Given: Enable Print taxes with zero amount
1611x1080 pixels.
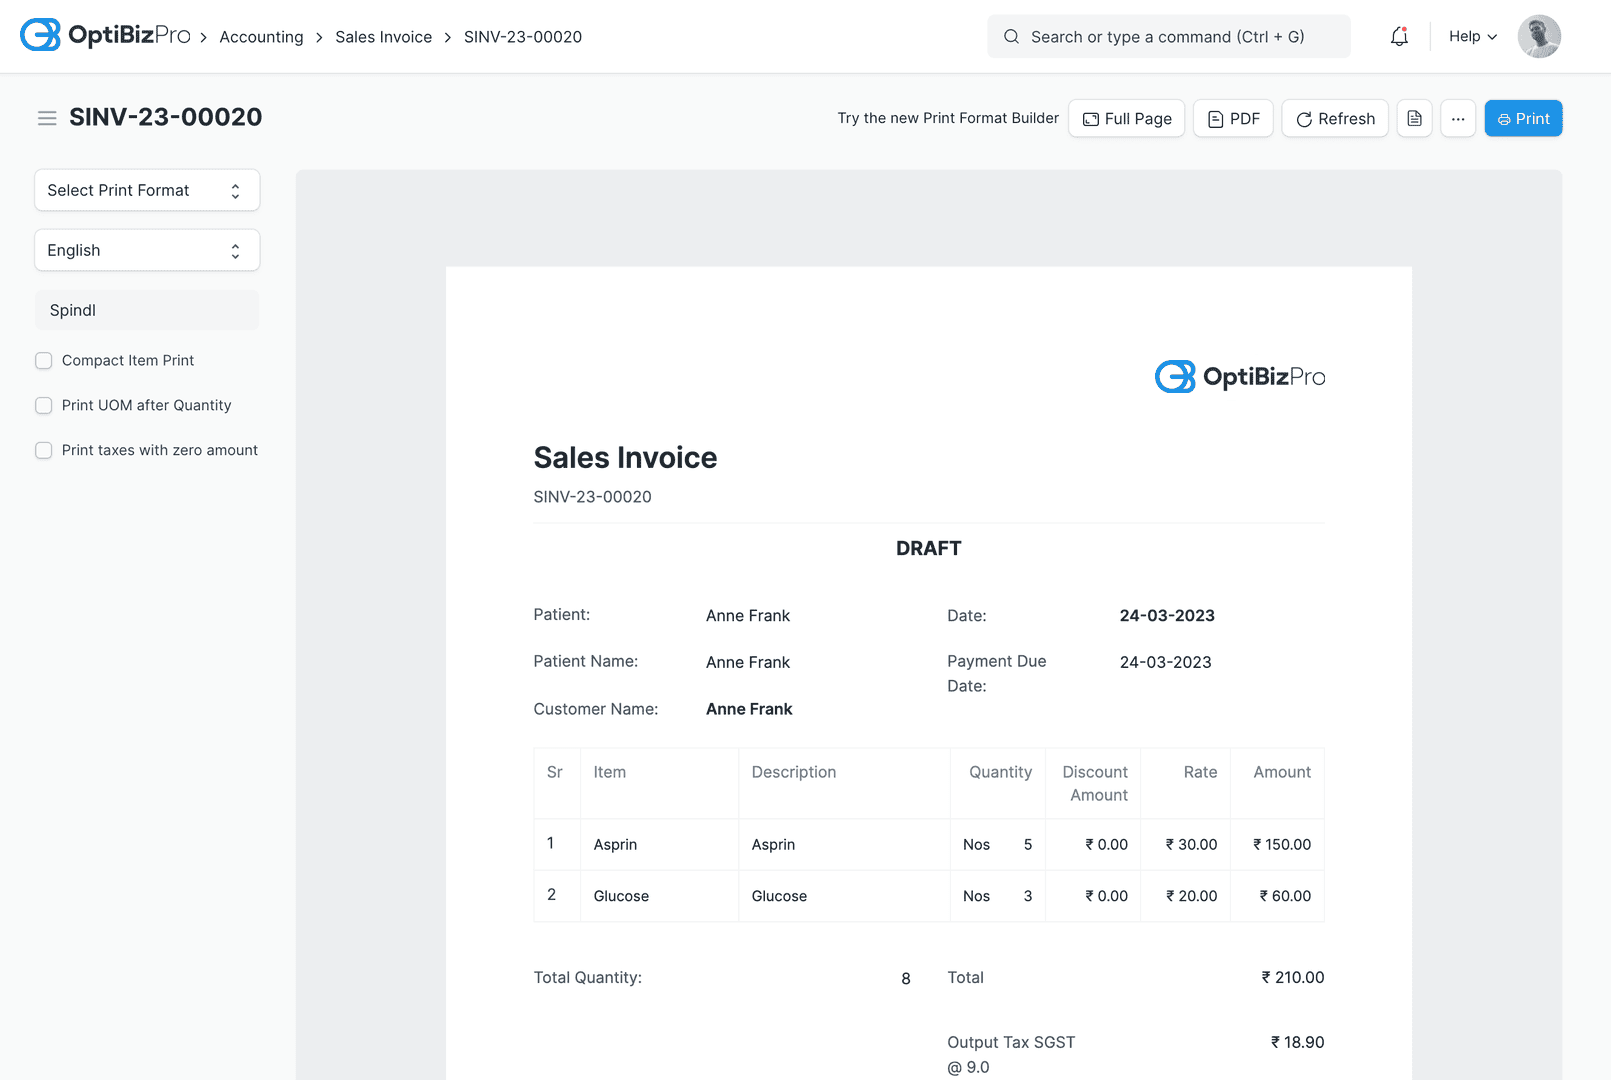Looking at the screenshot, I should tap(44, 450).
